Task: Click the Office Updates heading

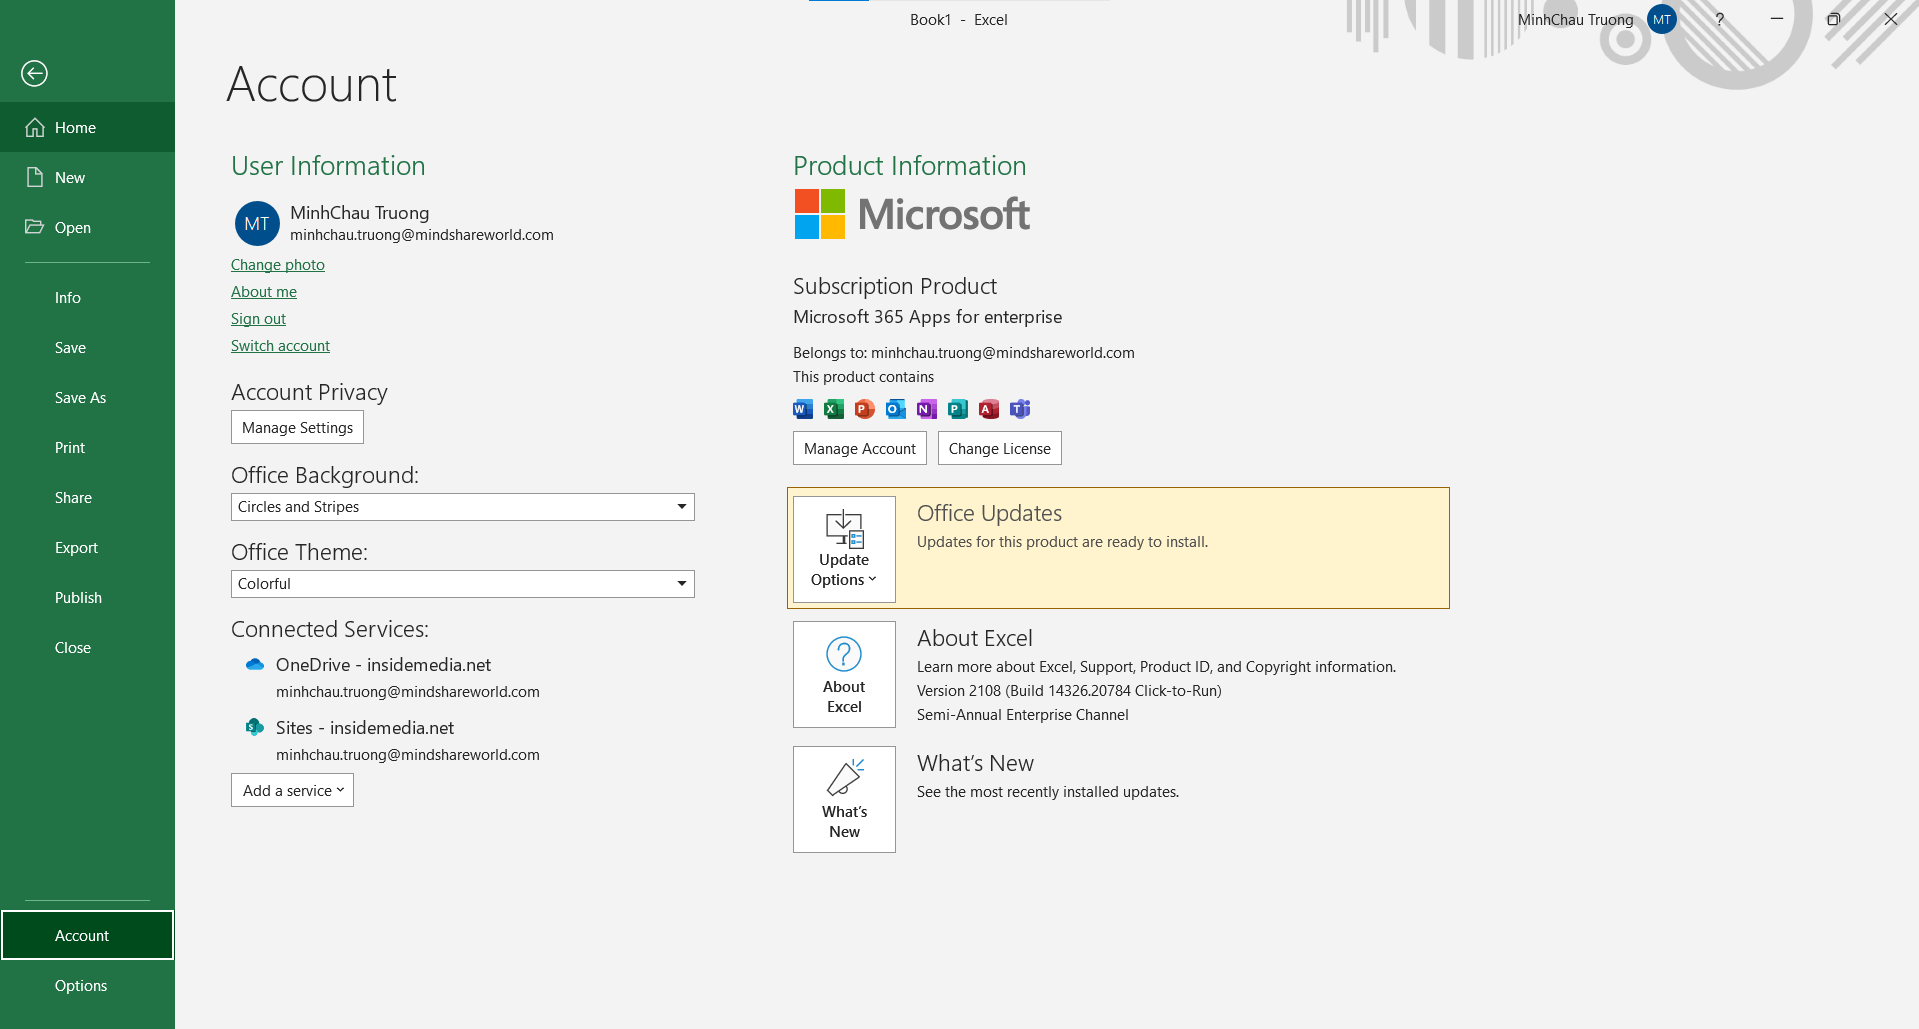Action: 989,513
